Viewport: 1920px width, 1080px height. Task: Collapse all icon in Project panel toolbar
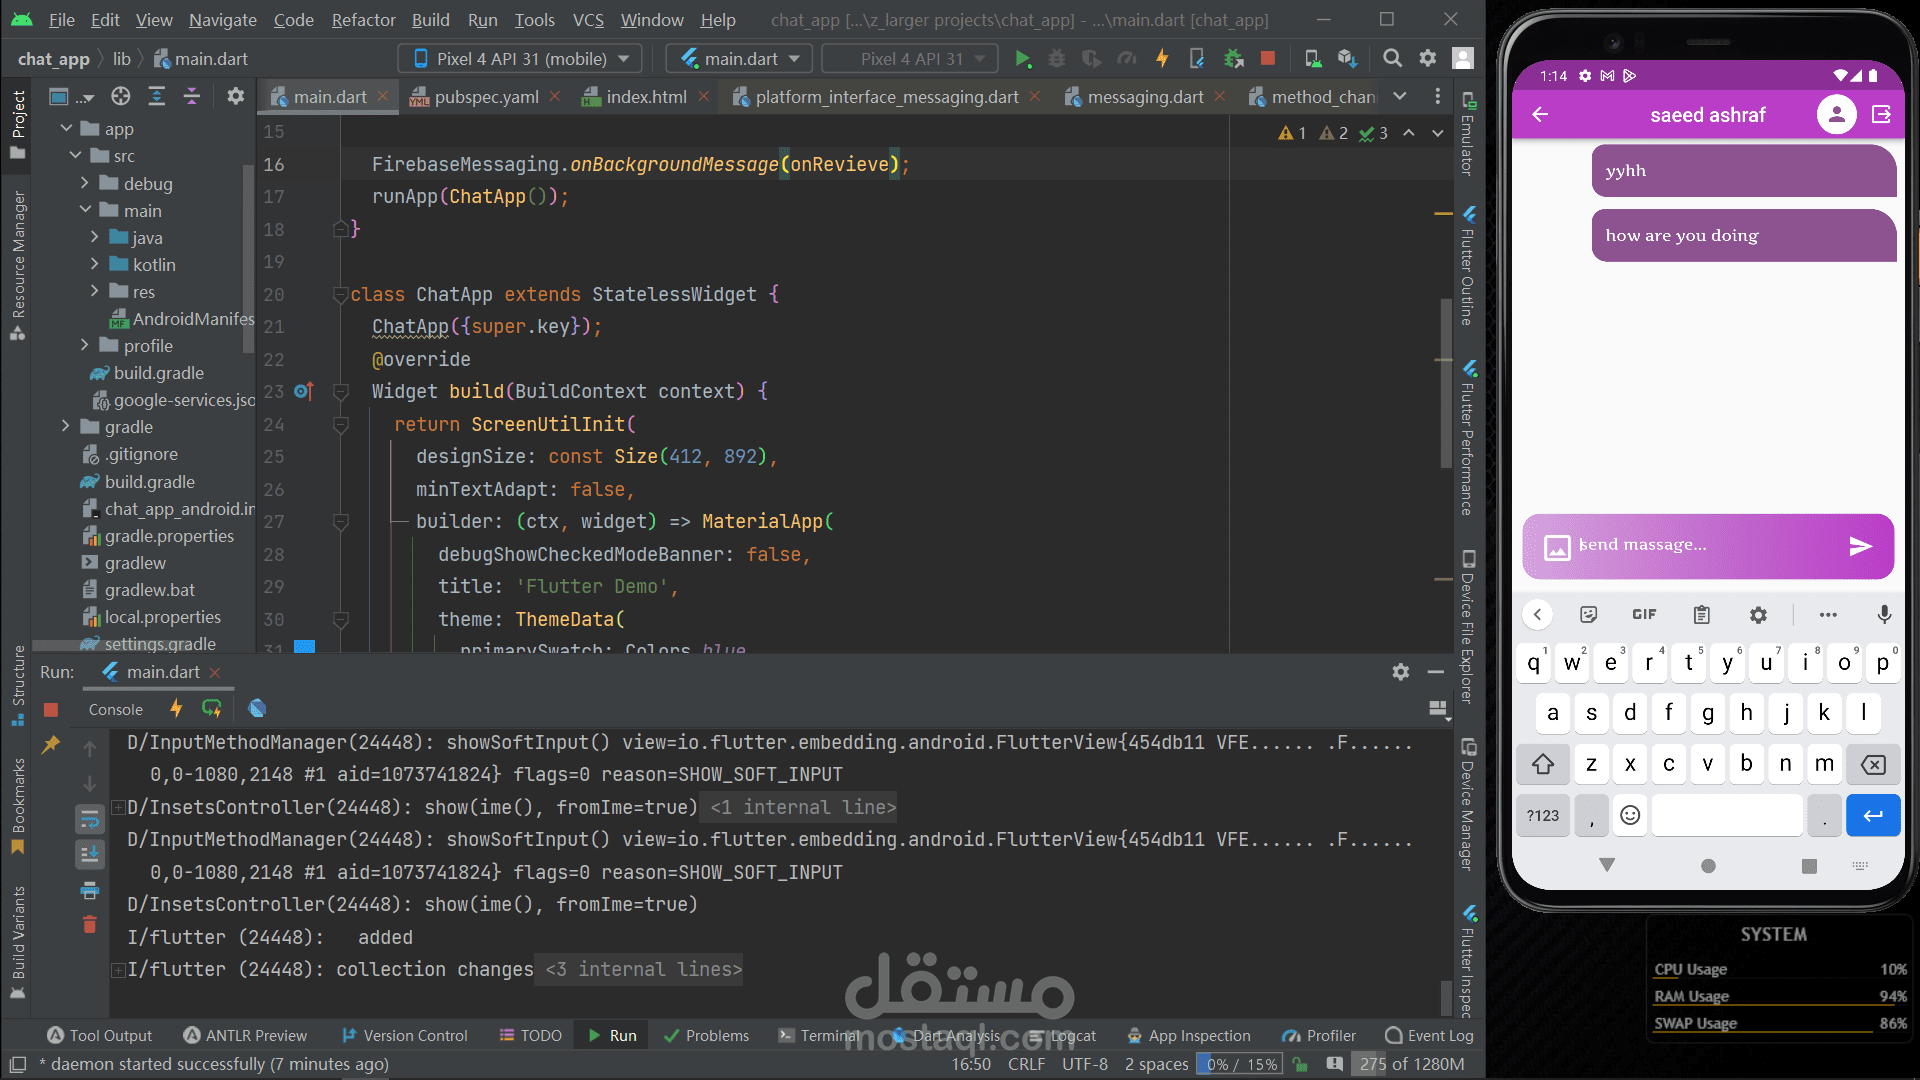192,96
